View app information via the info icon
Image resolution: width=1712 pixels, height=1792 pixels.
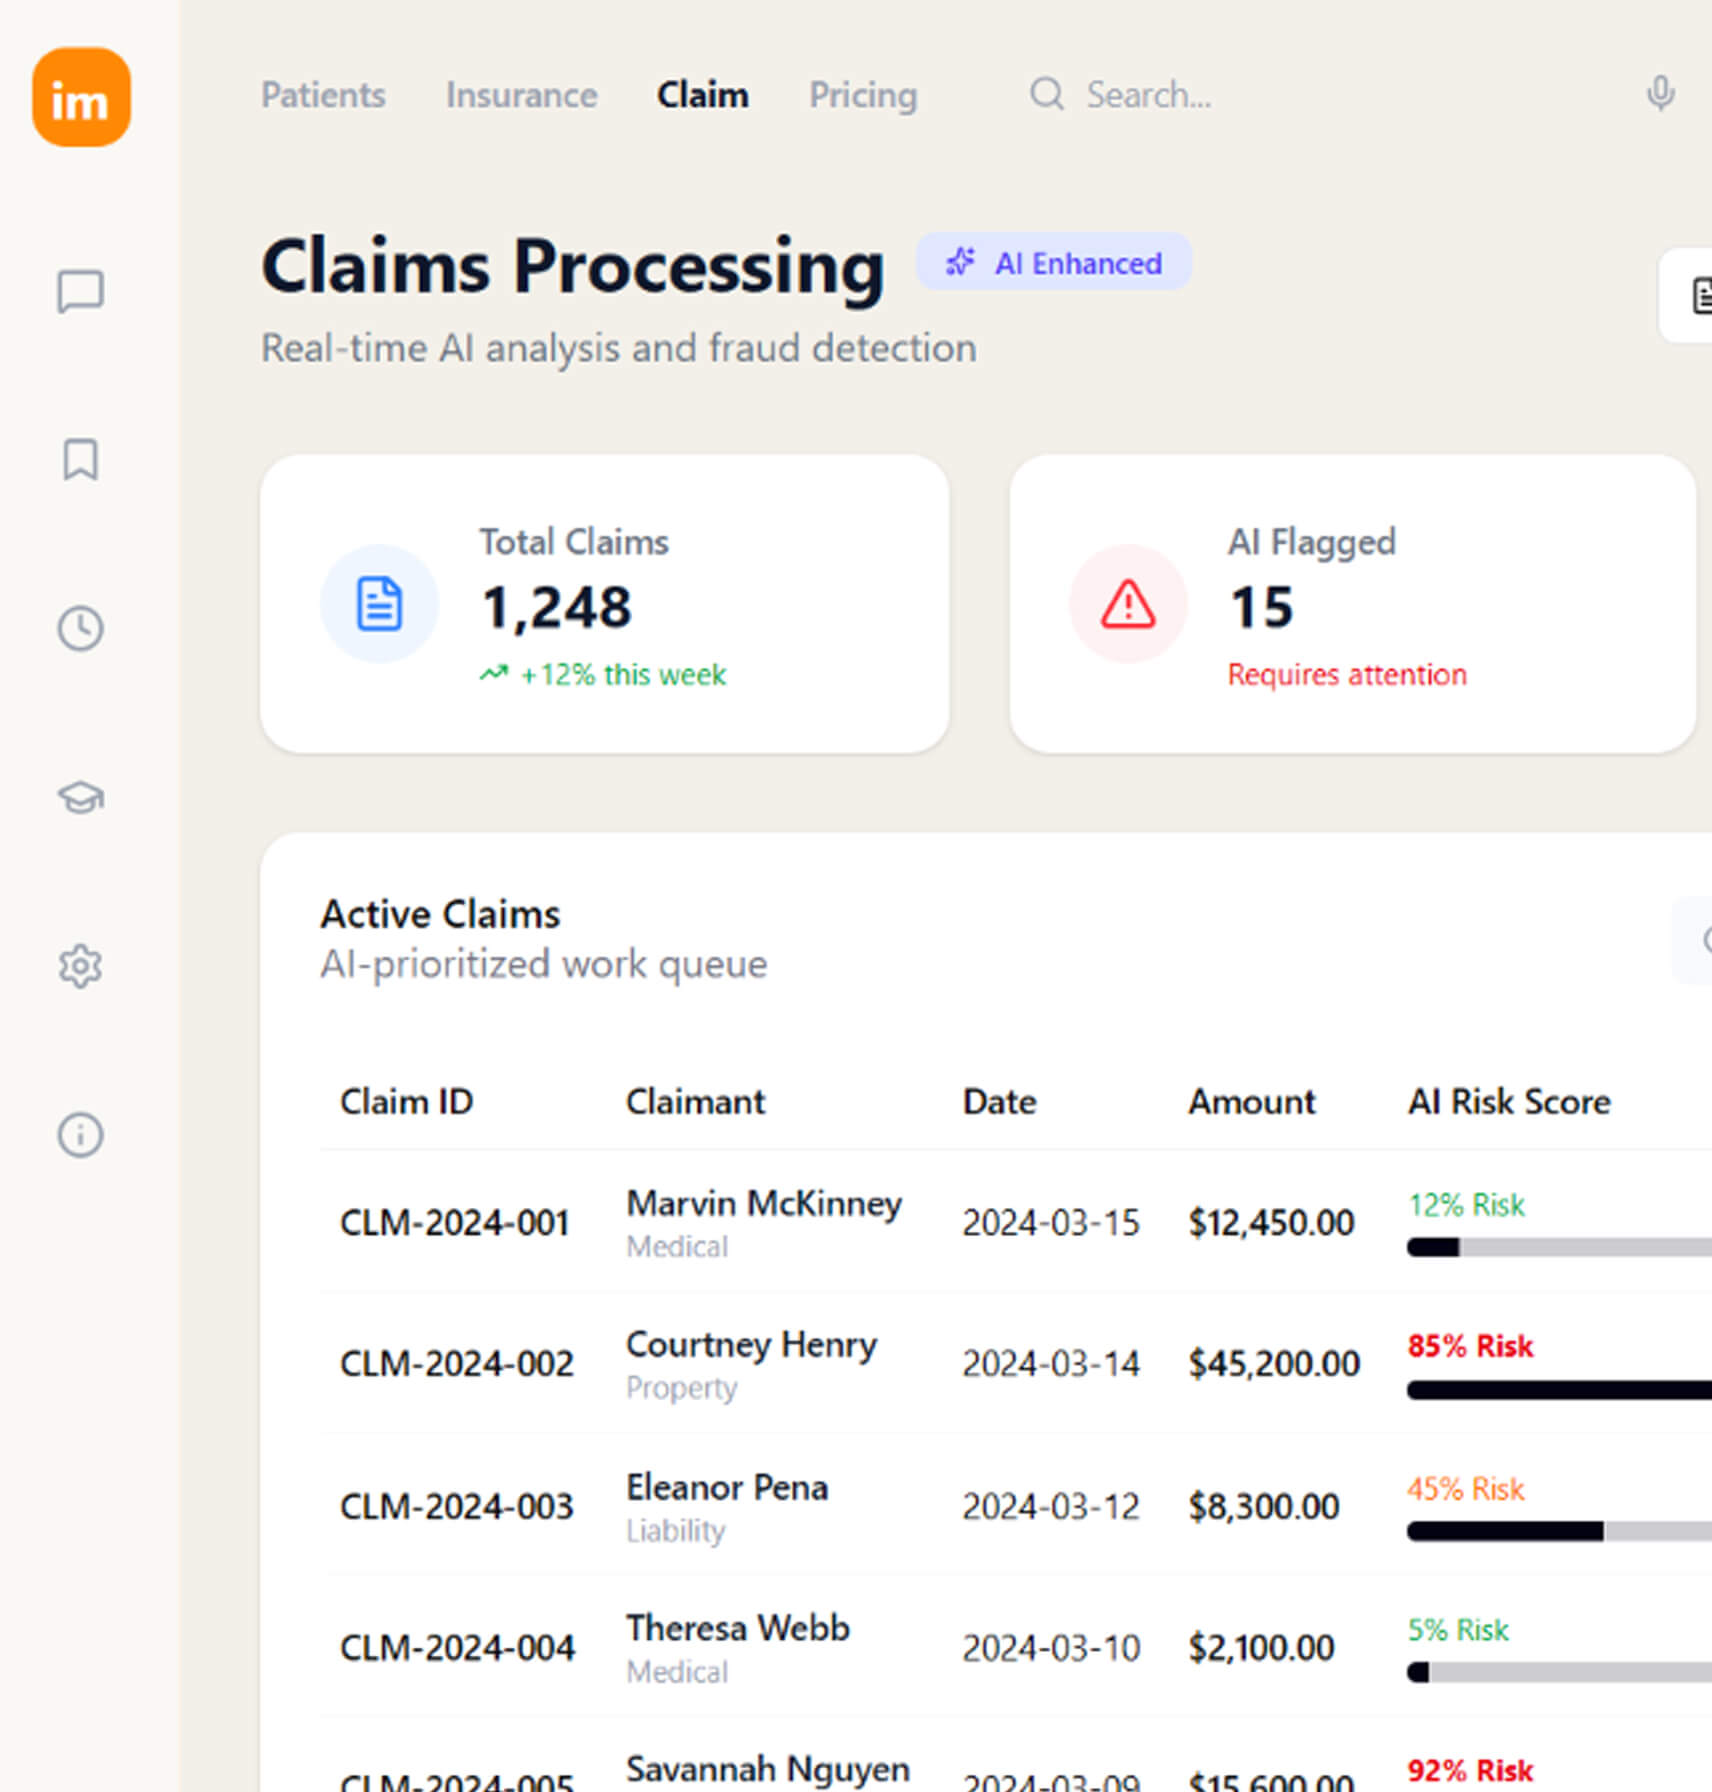pyautogui.click(x=80, y=1135)
